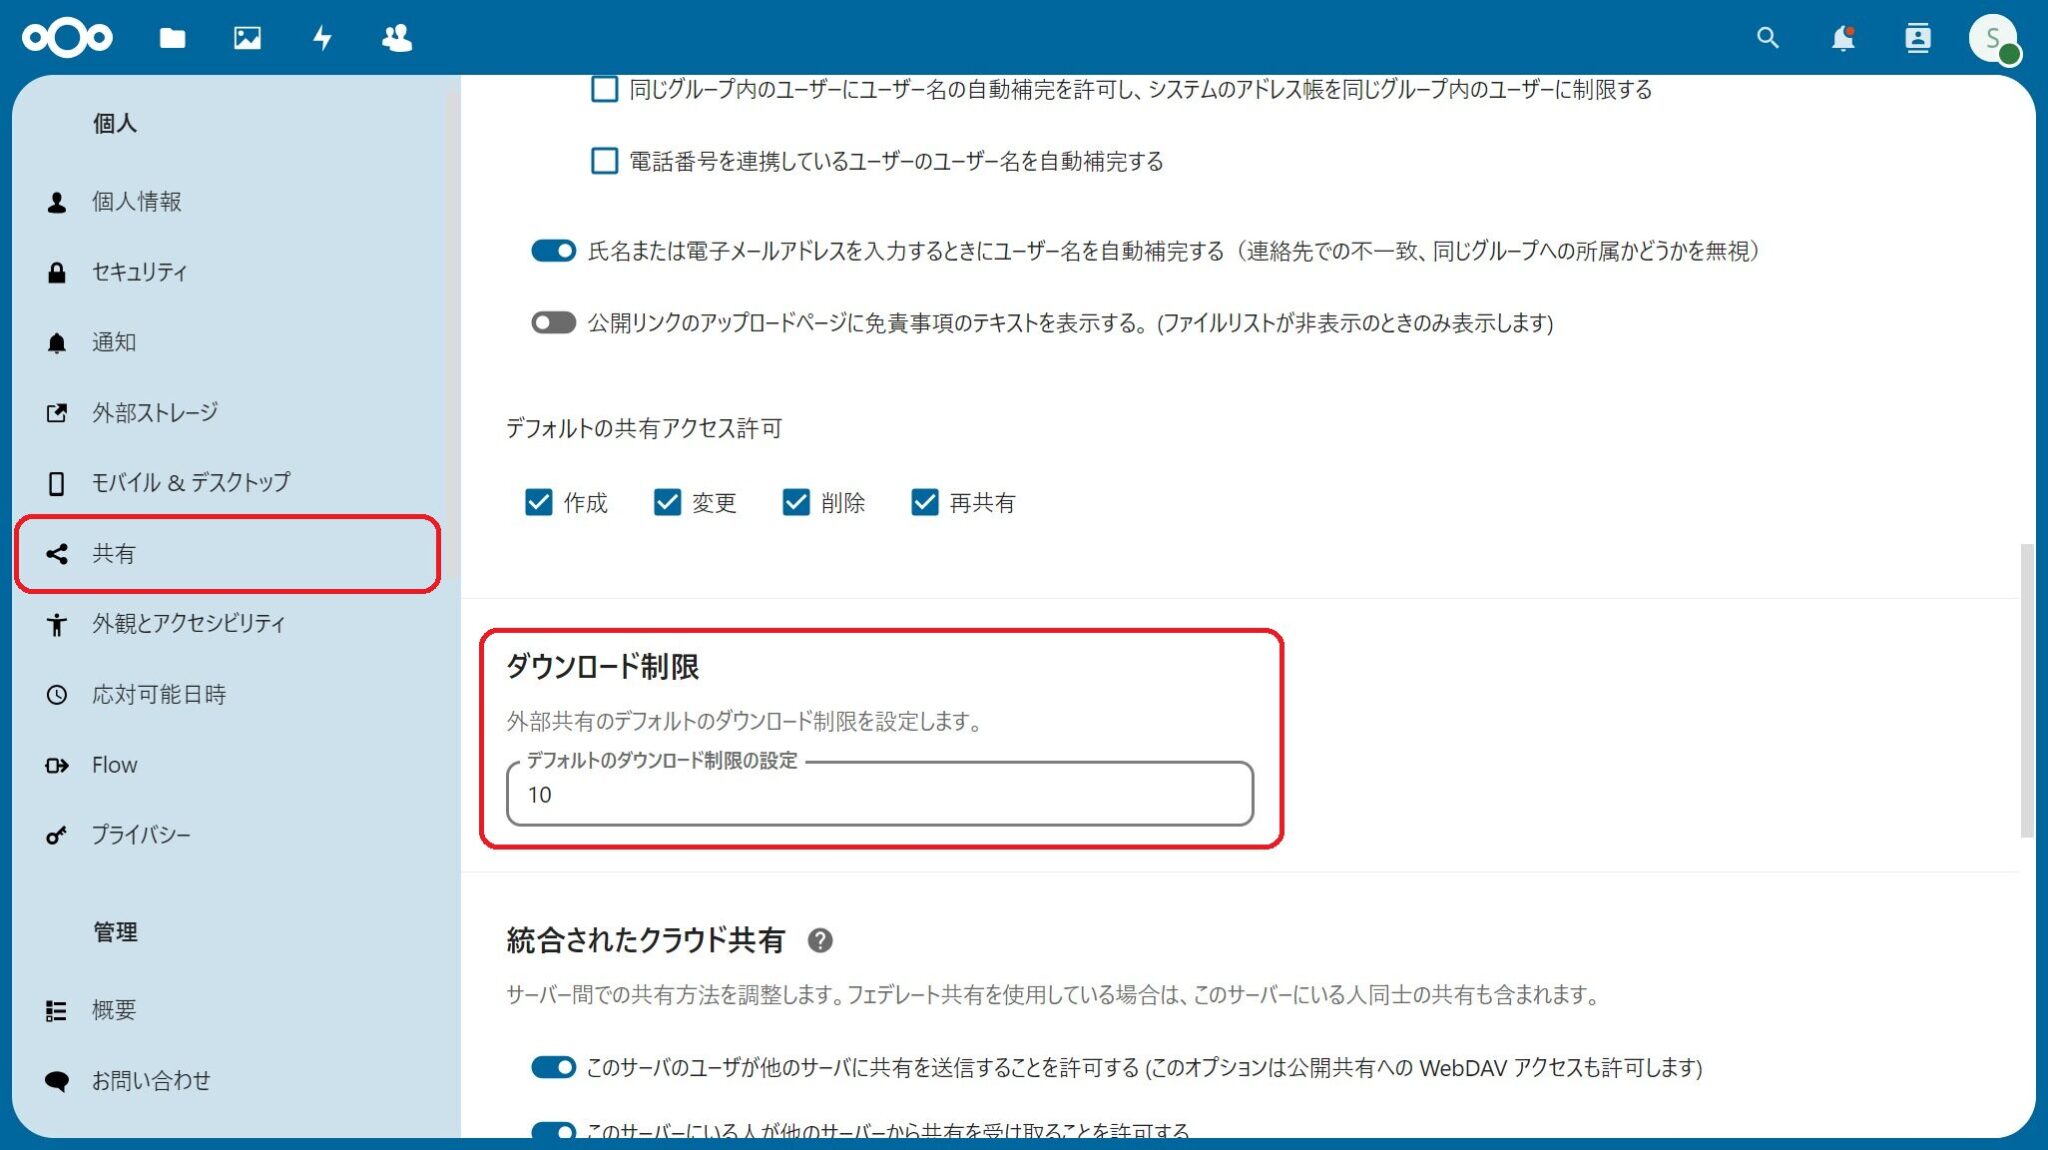The image size is (2048, 1150).
Task: Open the Talk app (people icon)
Action: point(397,38)
